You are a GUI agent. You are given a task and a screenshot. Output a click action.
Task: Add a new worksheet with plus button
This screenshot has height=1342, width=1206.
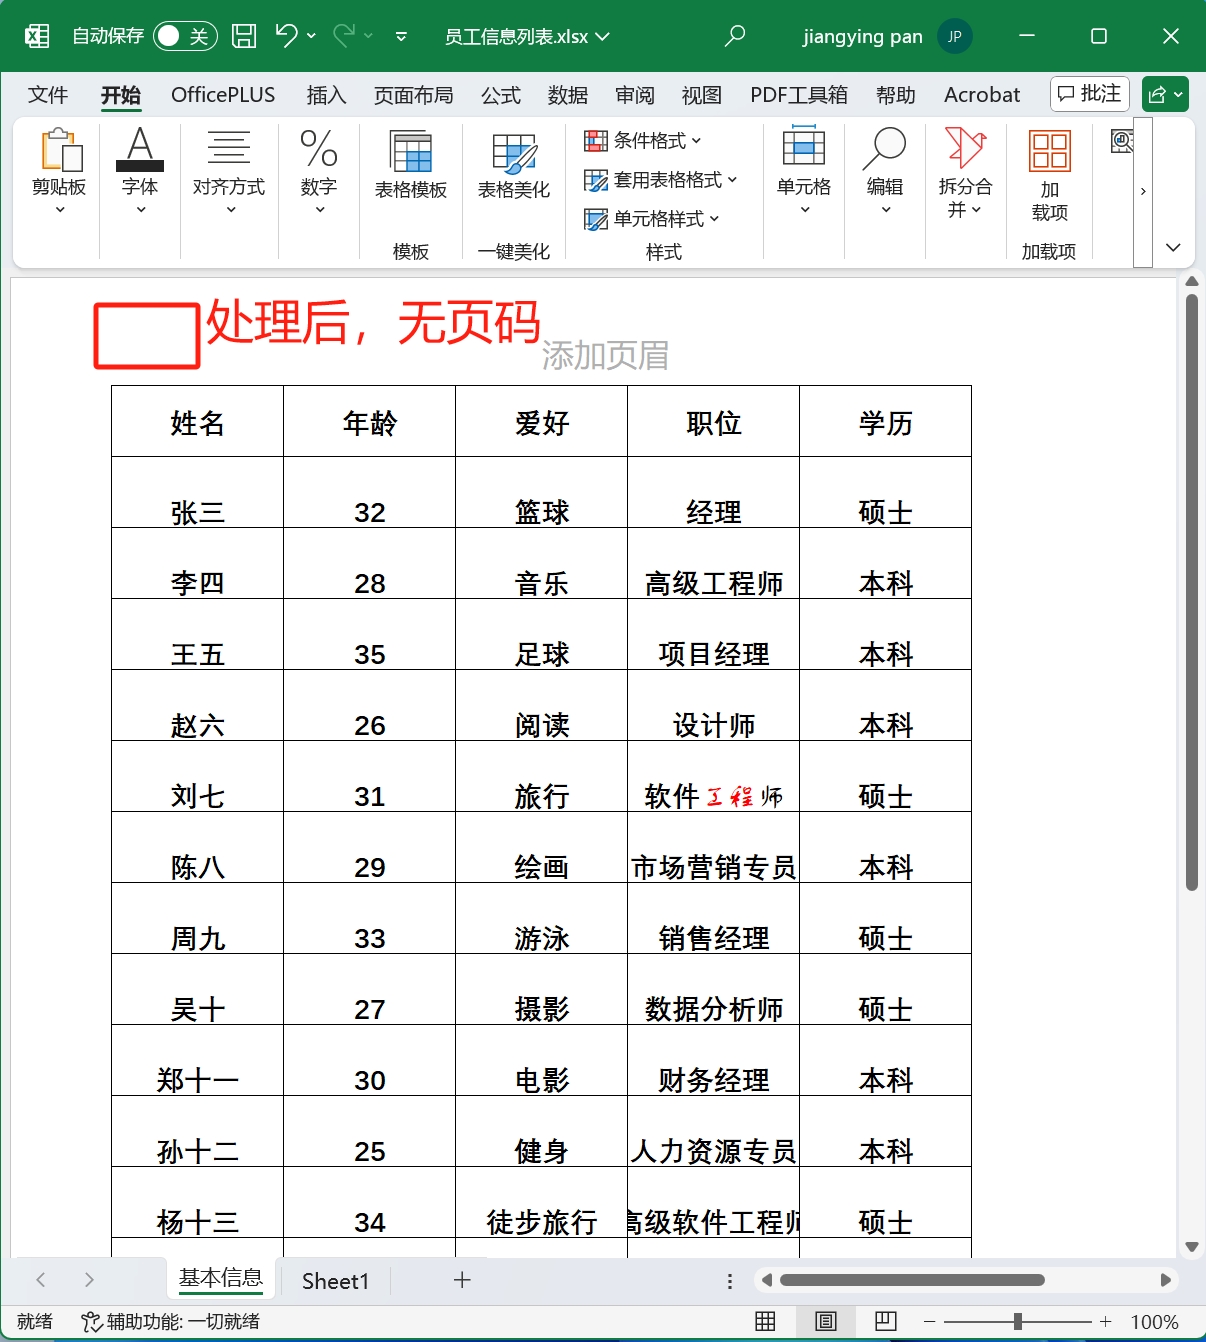coord(461,1280)
